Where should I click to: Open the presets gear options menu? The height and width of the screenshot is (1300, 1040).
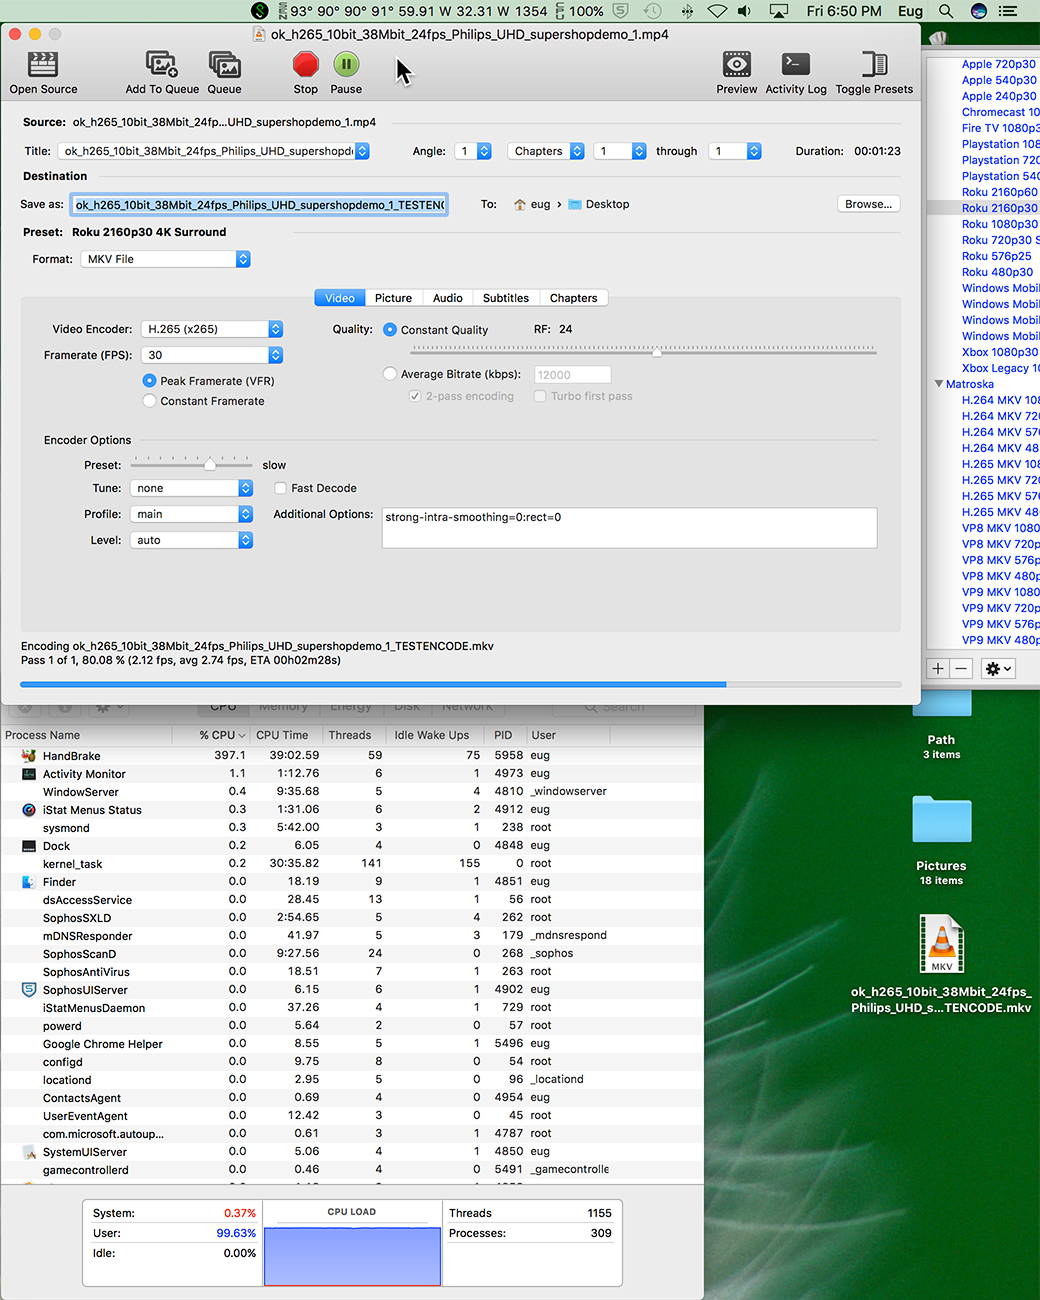[x=998, y=668]
